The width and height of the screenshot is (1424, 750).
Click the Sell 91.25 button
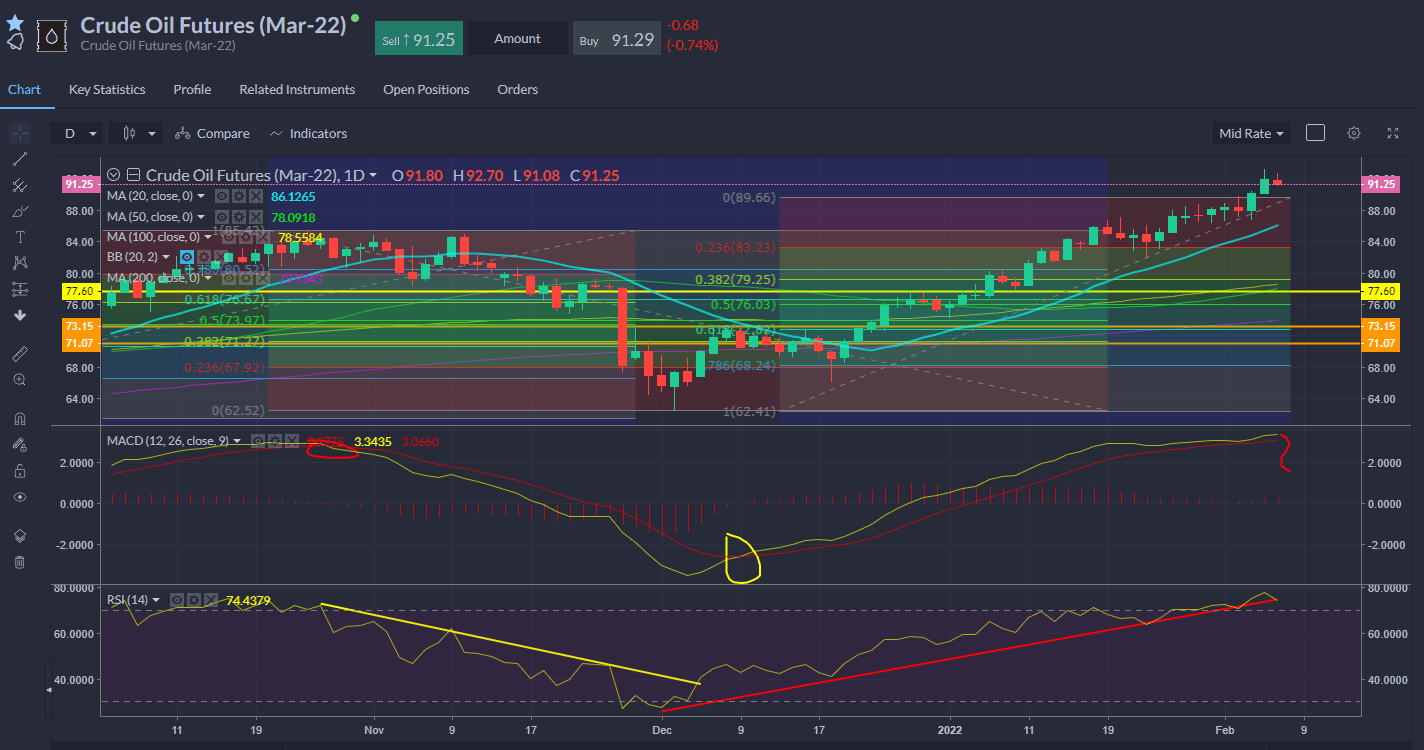[x=418, y=37]
